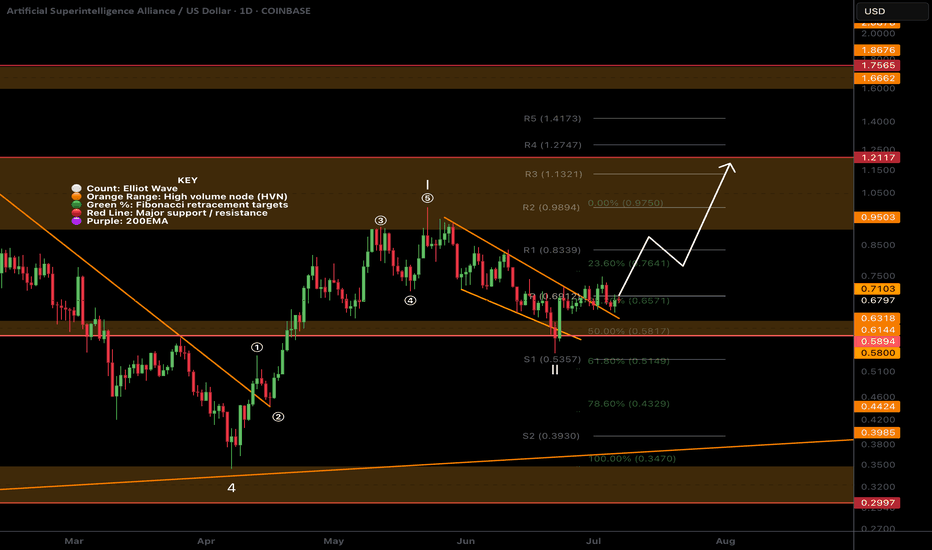Screen dimensions: 932x550
Task: Select the orange 1.8676 price label
Action: (877, 51)
